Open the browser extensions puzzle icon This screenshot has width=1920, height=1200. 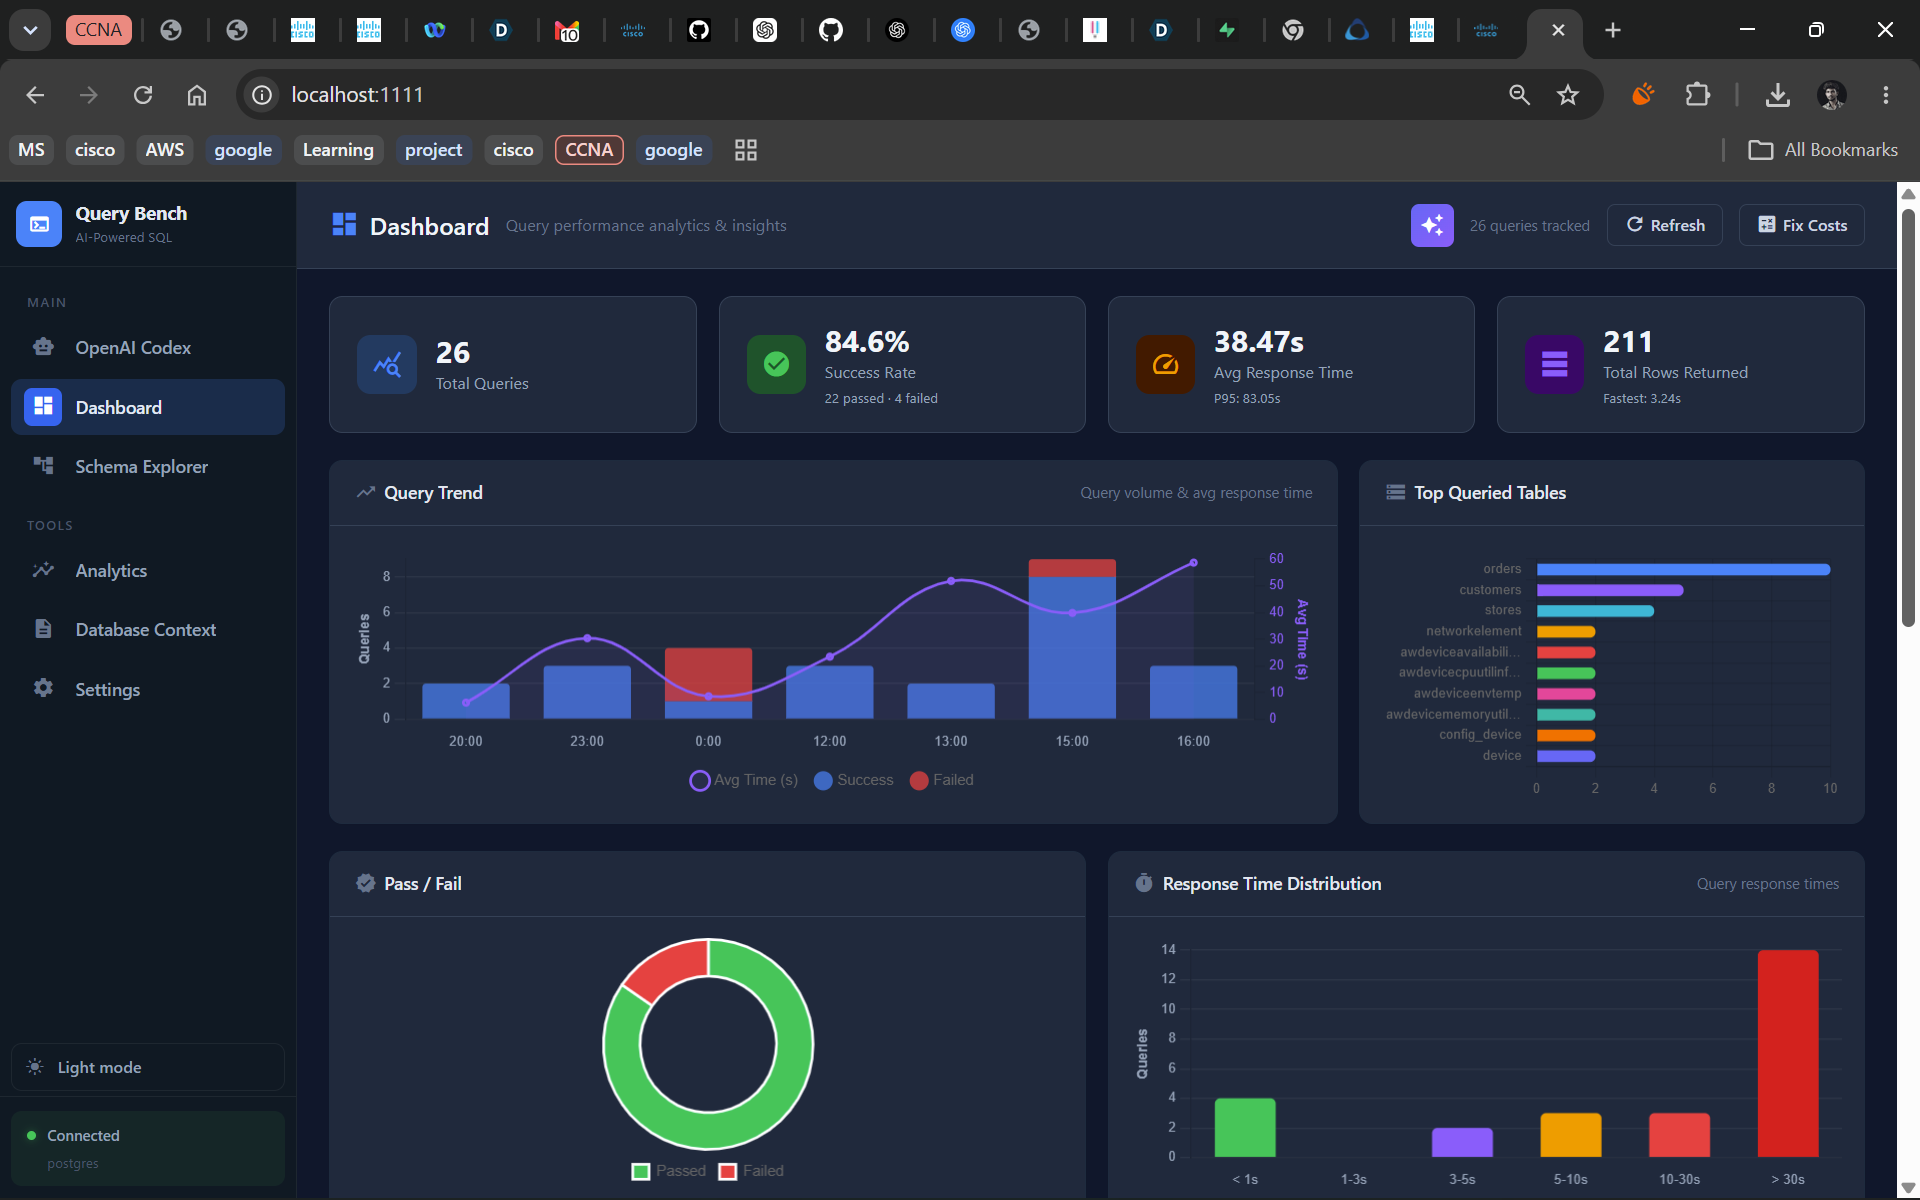[1697, 95]
